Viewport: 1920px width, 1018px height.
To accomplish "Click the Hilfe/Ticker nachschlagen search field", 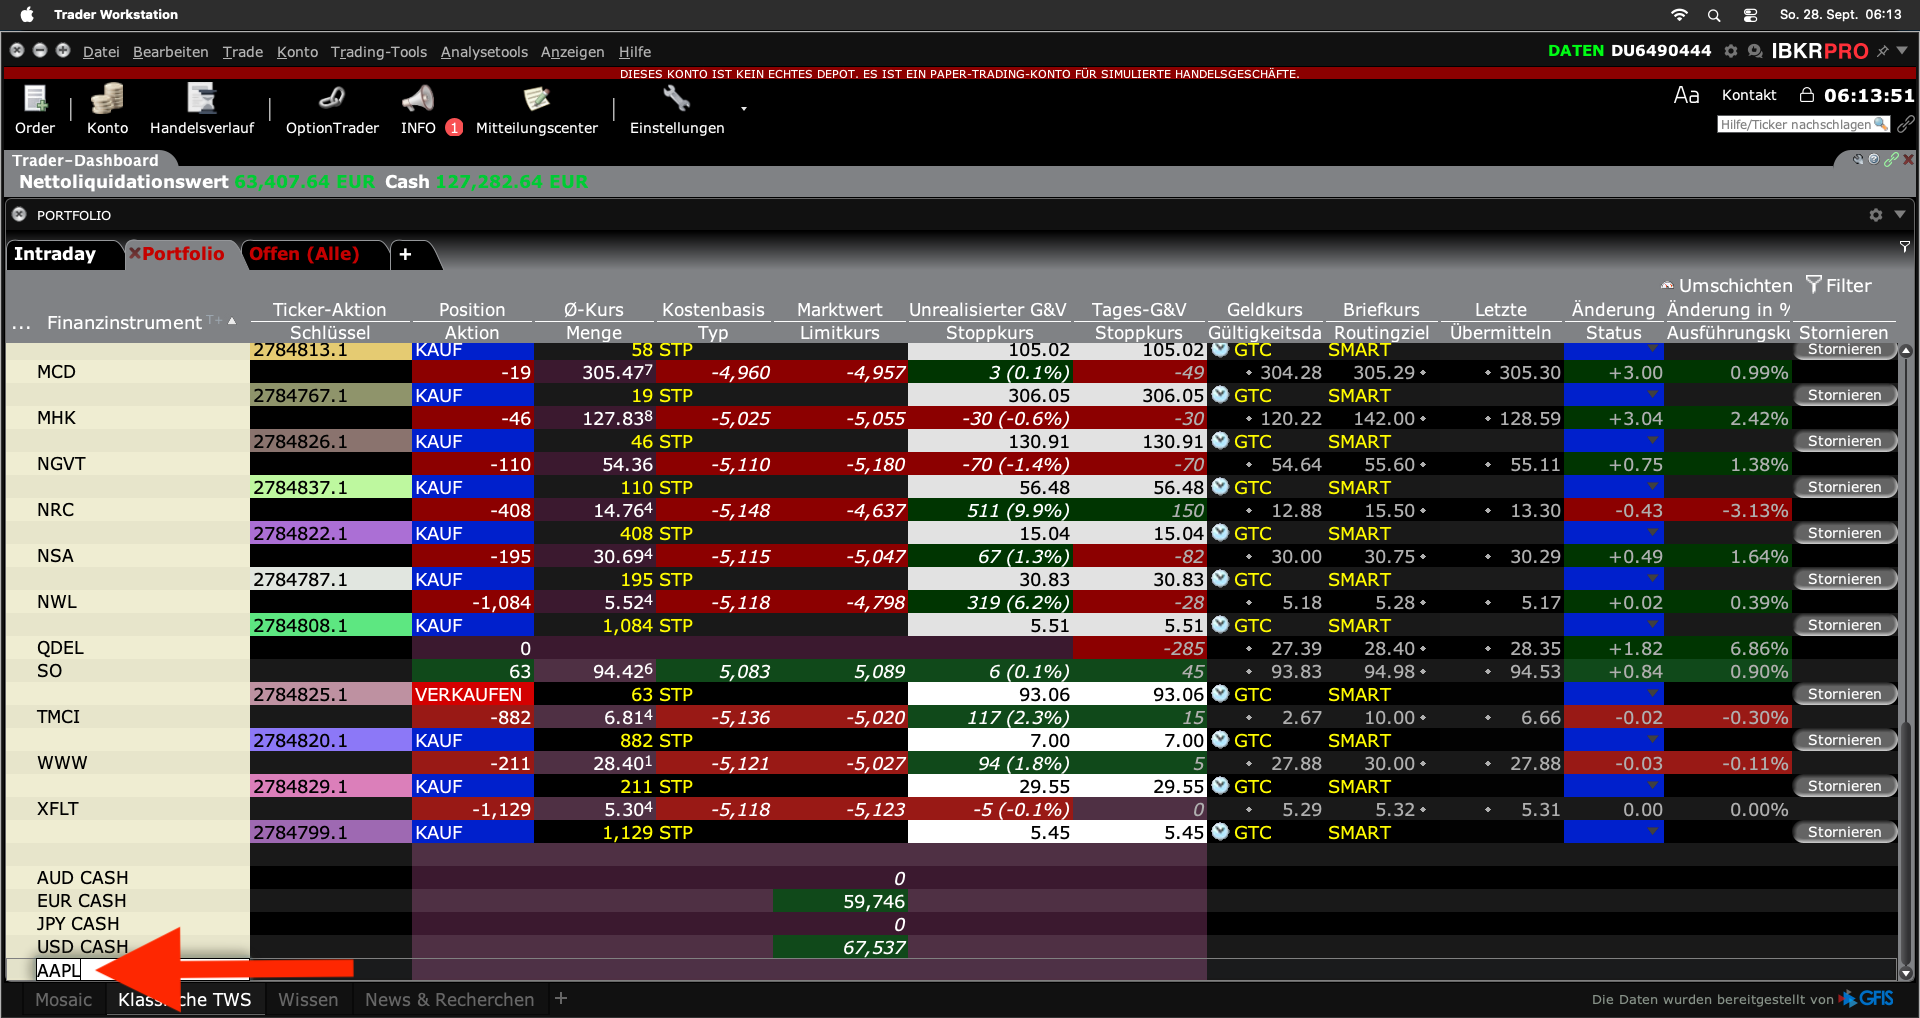I will [1795, 125].
